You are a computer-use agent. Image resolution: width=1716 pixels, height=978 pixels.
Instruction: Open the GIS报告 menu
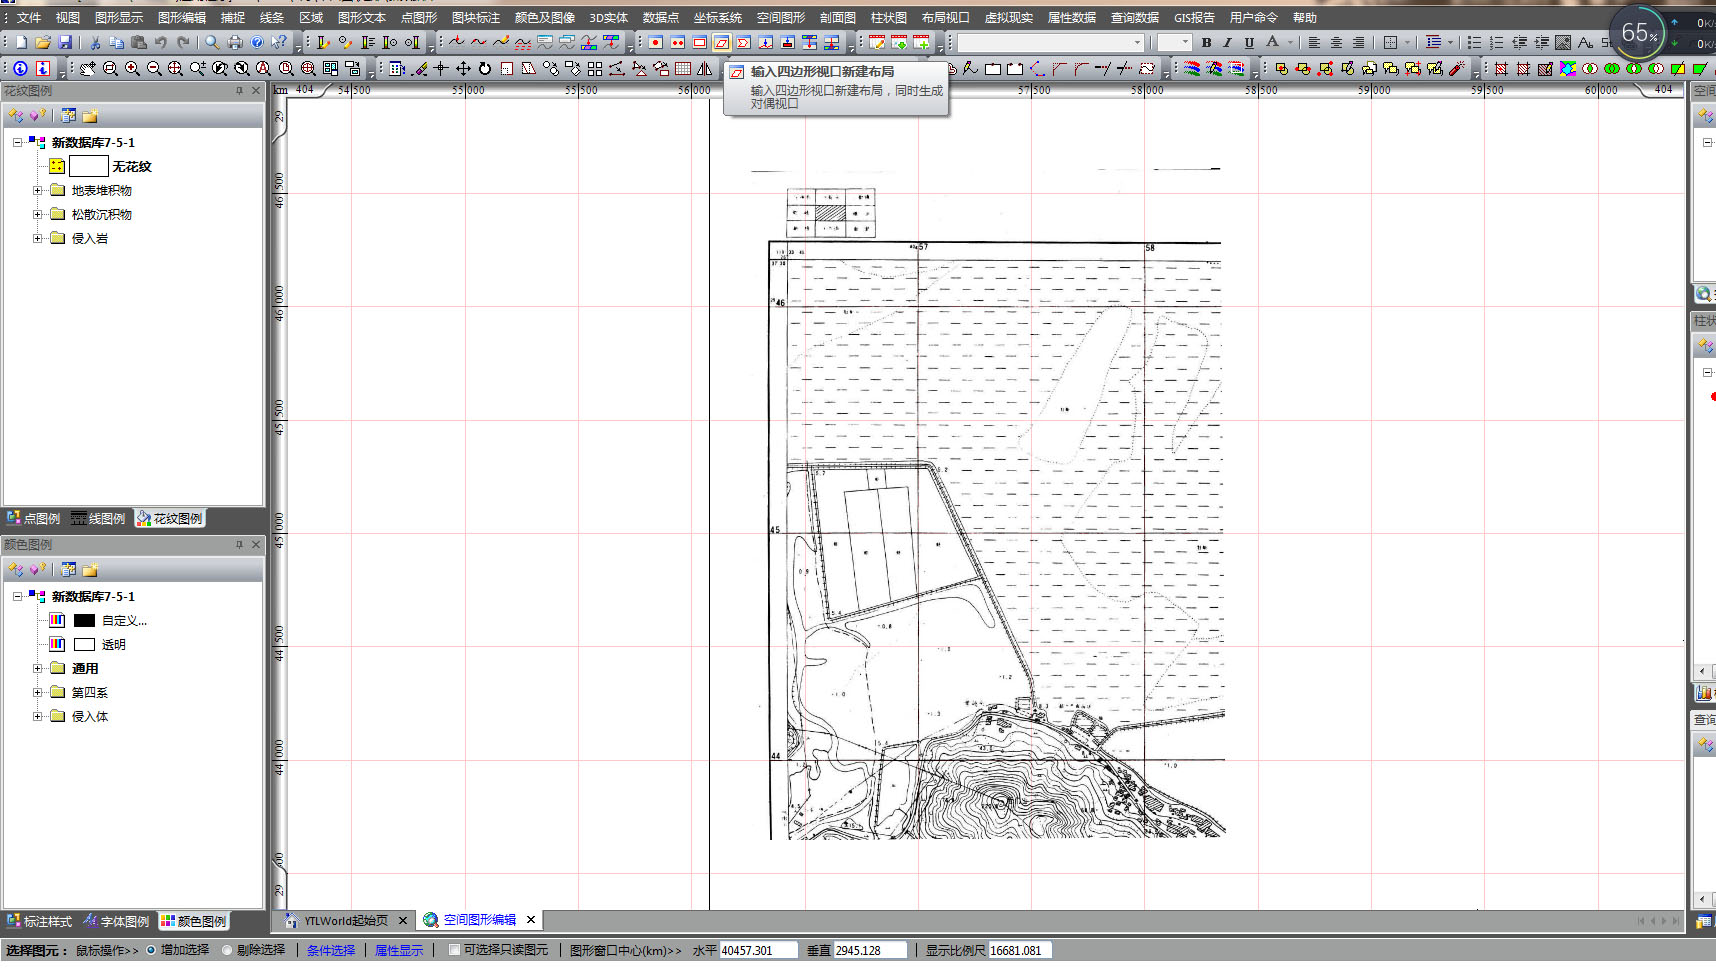1194,18
